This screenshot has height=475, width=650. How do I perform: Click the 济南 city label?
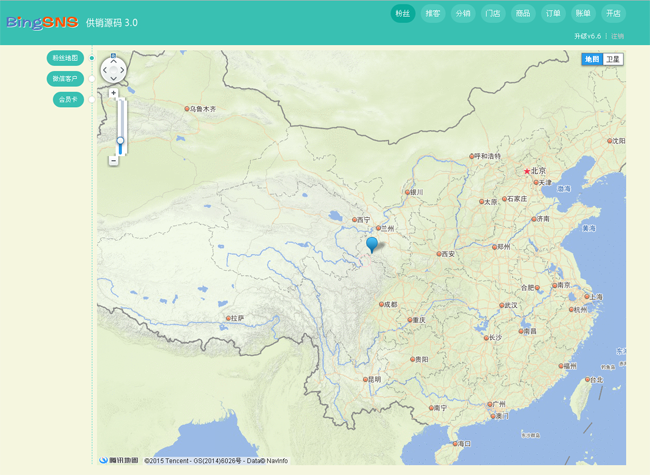point(543,219)
